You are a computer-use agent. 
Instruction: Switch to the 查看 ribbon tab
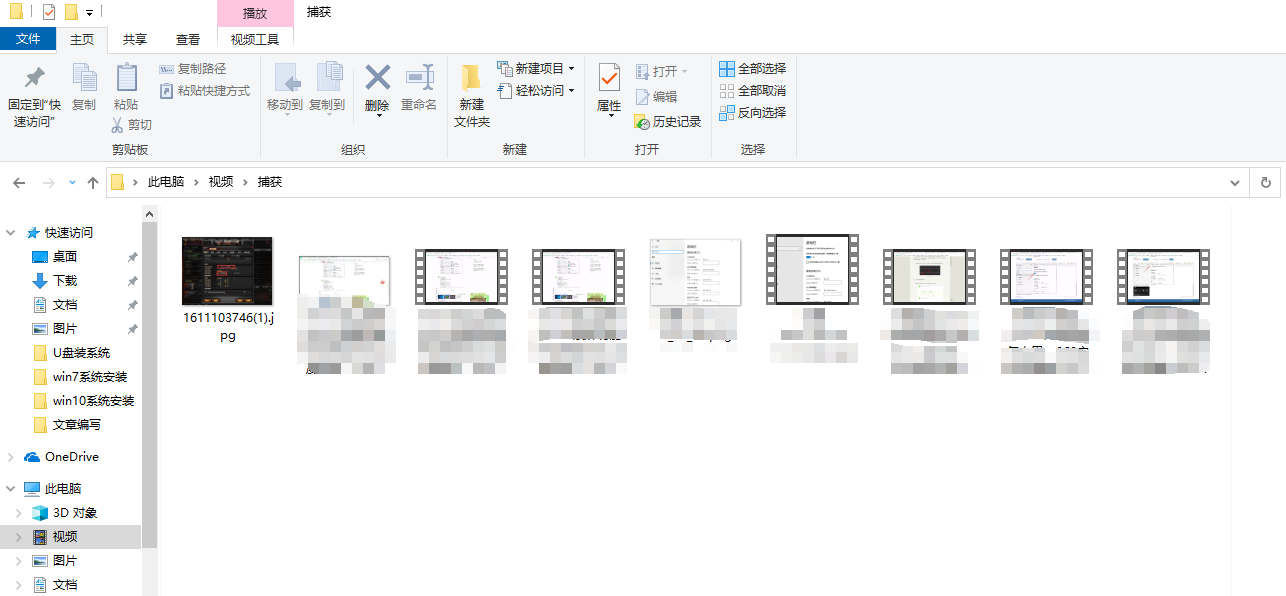187,39
